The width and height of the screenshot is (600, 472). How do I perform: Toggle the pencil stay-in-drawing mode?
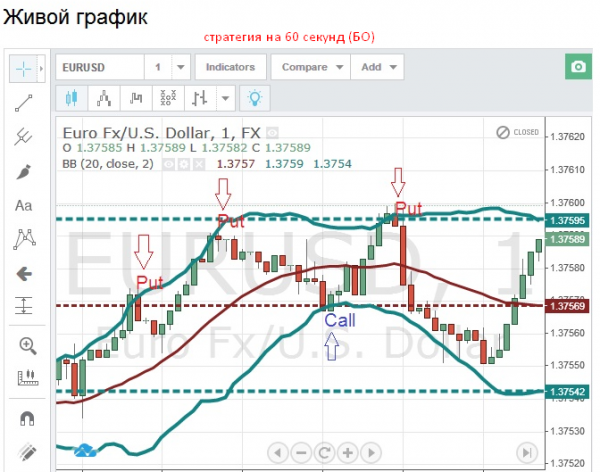pyautogui.click(x=25, y=453)
